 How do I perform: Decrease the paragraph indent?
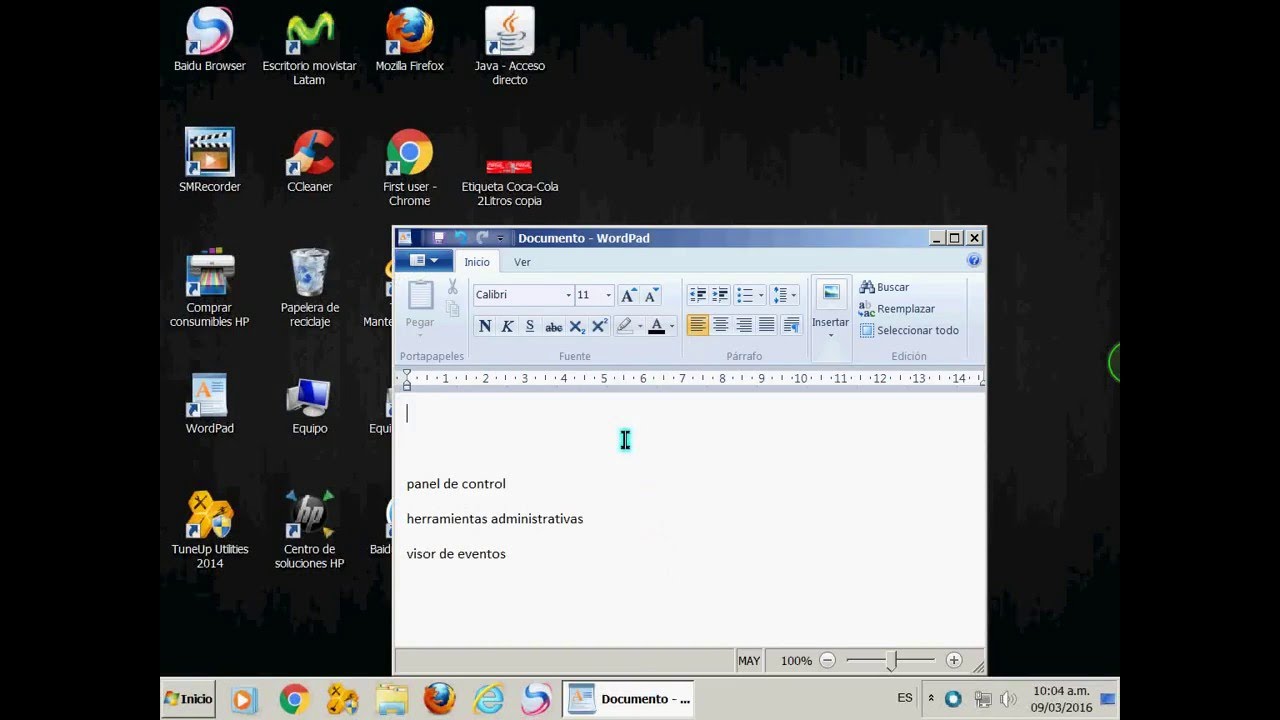coord(697,295)
